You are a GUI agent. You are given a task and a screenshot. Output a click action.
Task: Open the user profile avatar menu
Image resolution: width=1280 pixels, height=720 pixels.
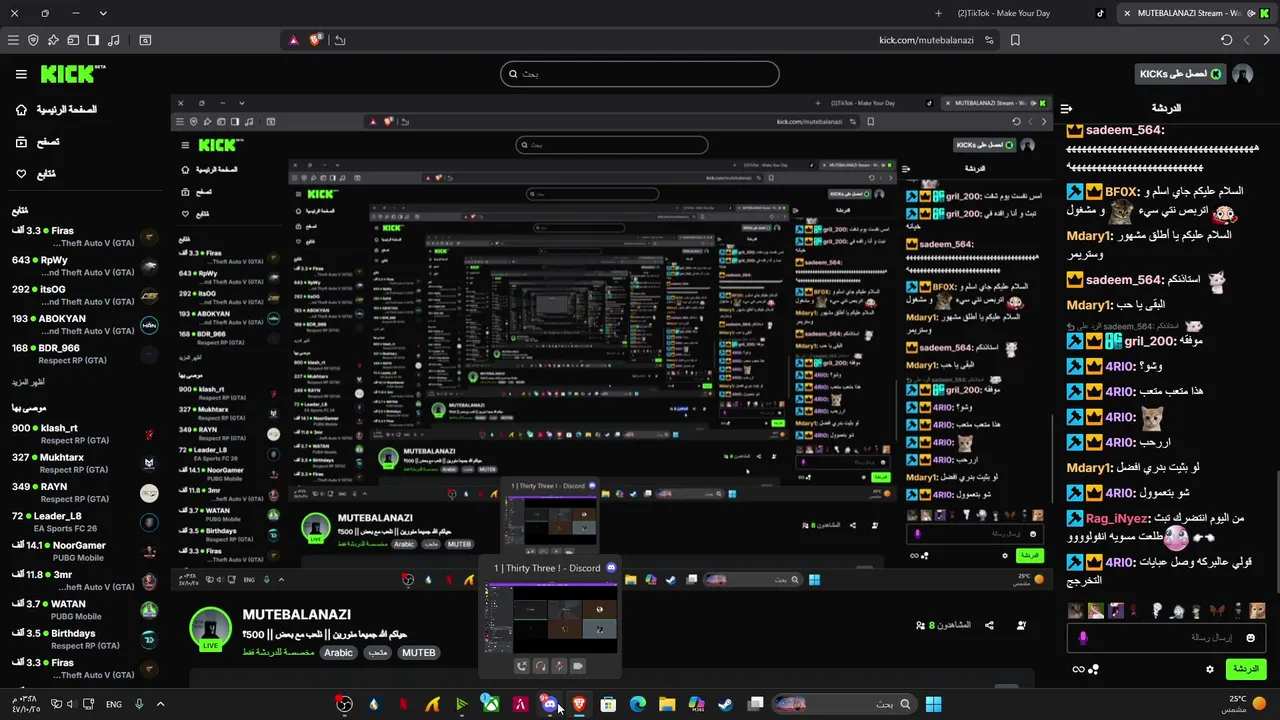[x=1243, y=74]
